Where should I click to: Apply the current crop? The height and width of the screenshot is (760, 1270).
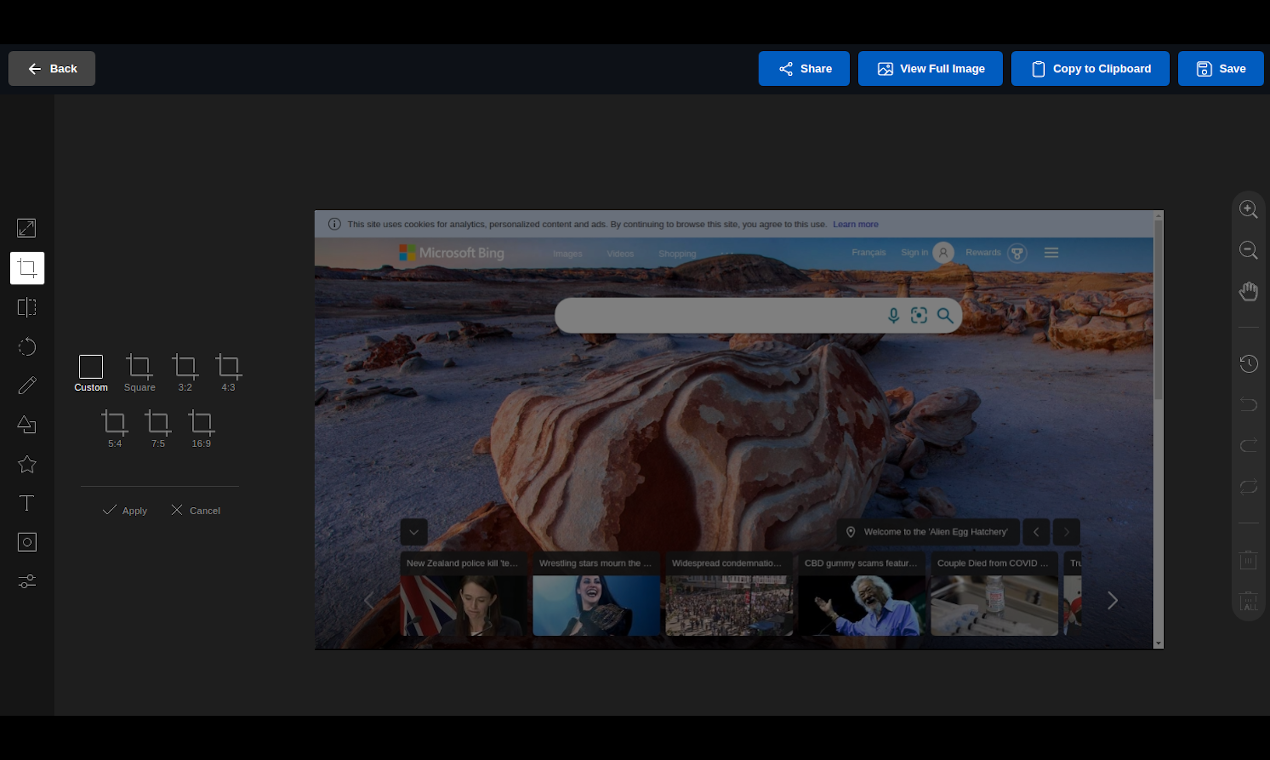[124, 510]
